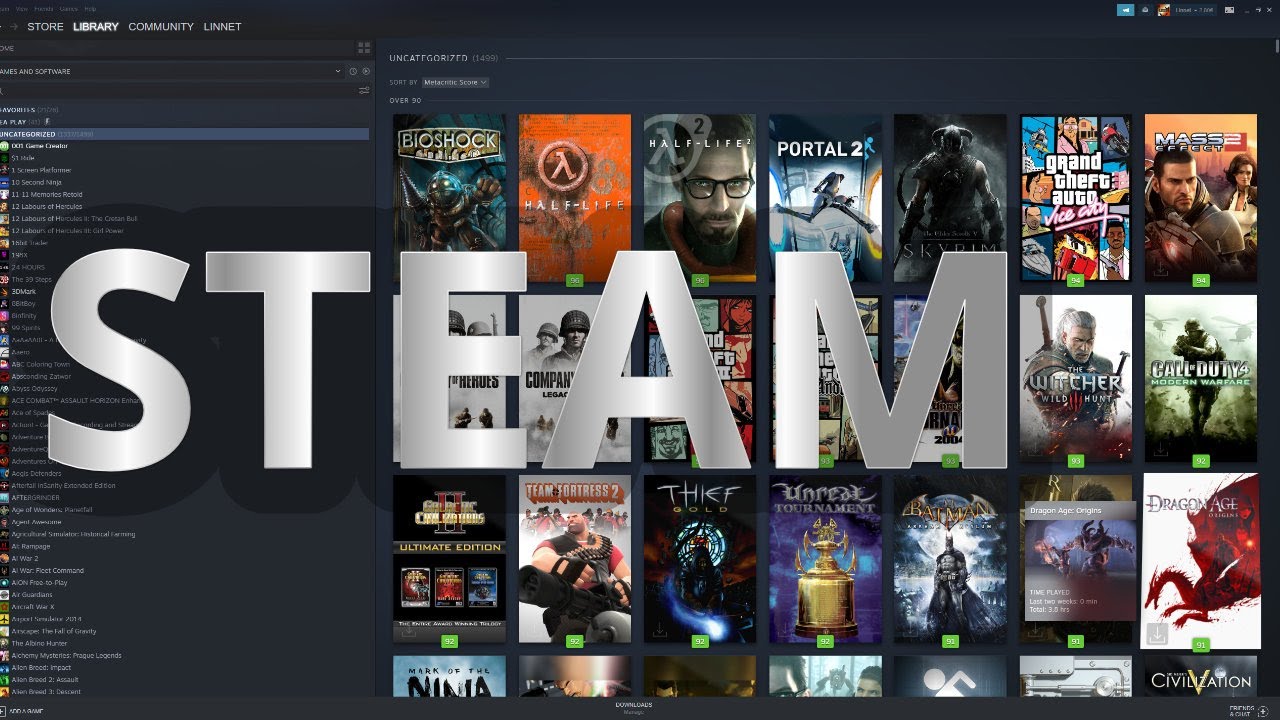Open the Help menu
Screen dimensions: 1280x720
pos(90,8)
